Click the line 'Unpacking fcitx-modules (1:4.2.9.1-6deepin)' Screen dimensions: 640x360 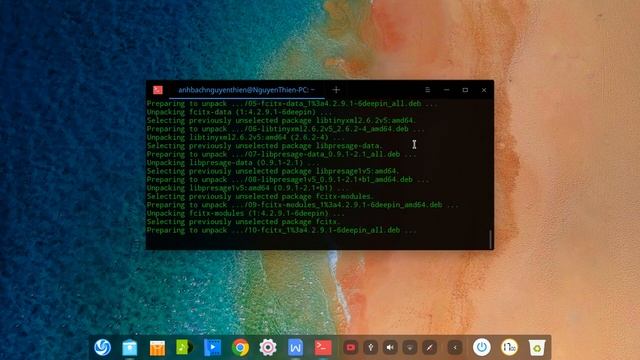pos(245,213)
